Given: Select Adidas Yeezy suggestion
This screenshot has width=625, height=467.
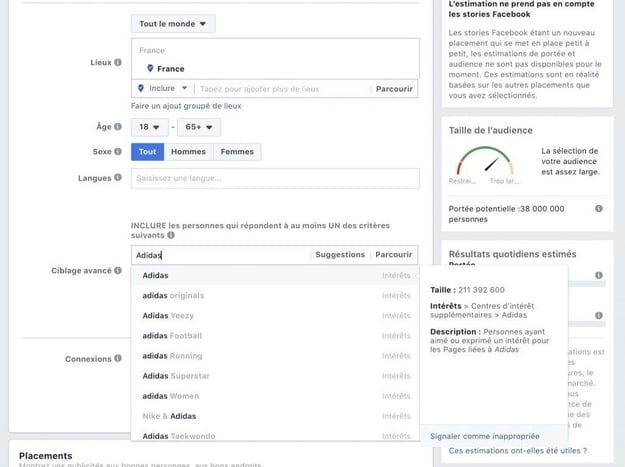Looking at the screenshot, I should pyautogui.click(x=275, y=316).
